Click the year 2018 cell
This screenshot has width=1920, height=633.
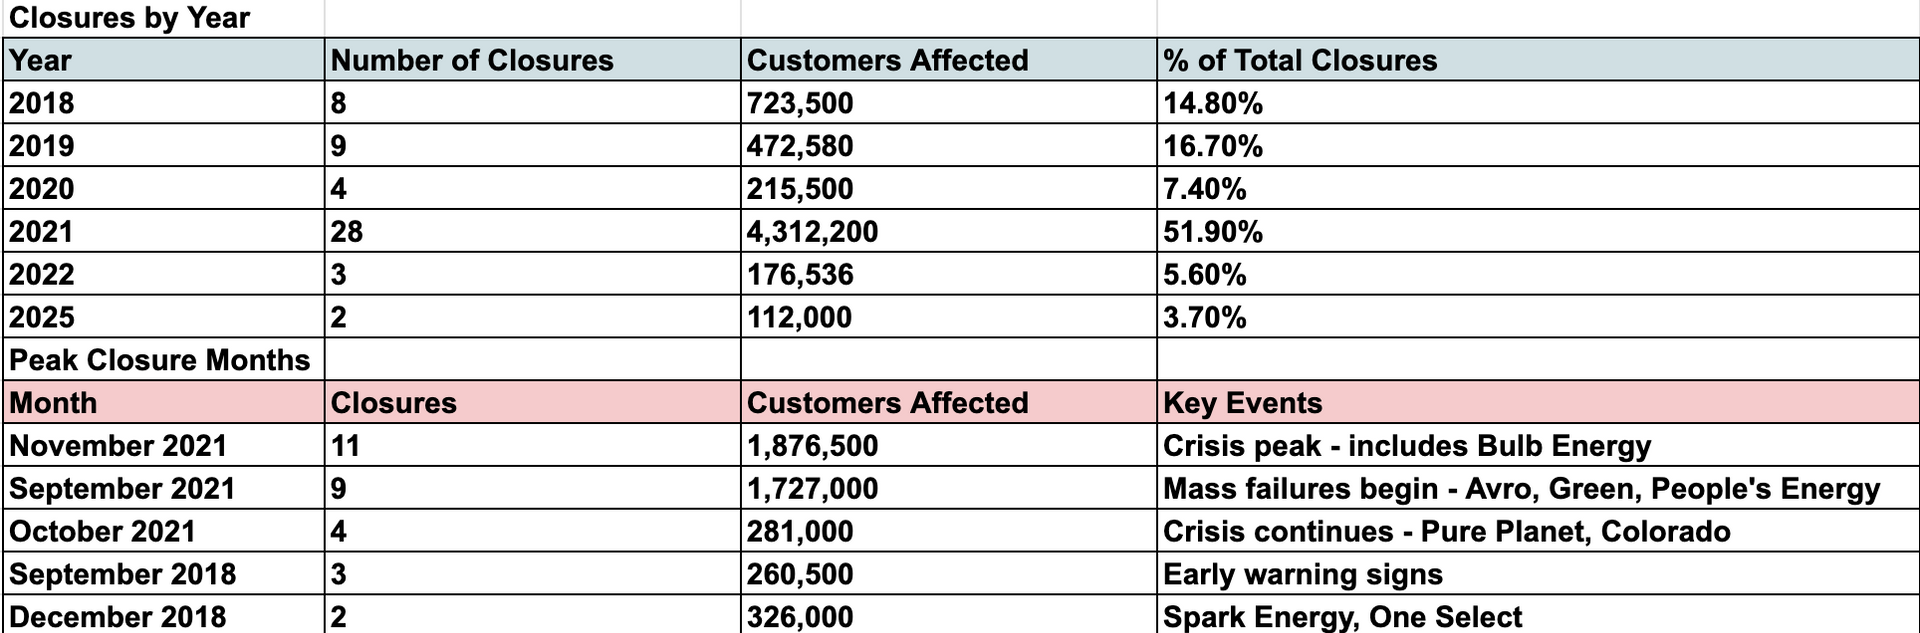(42, 103)
